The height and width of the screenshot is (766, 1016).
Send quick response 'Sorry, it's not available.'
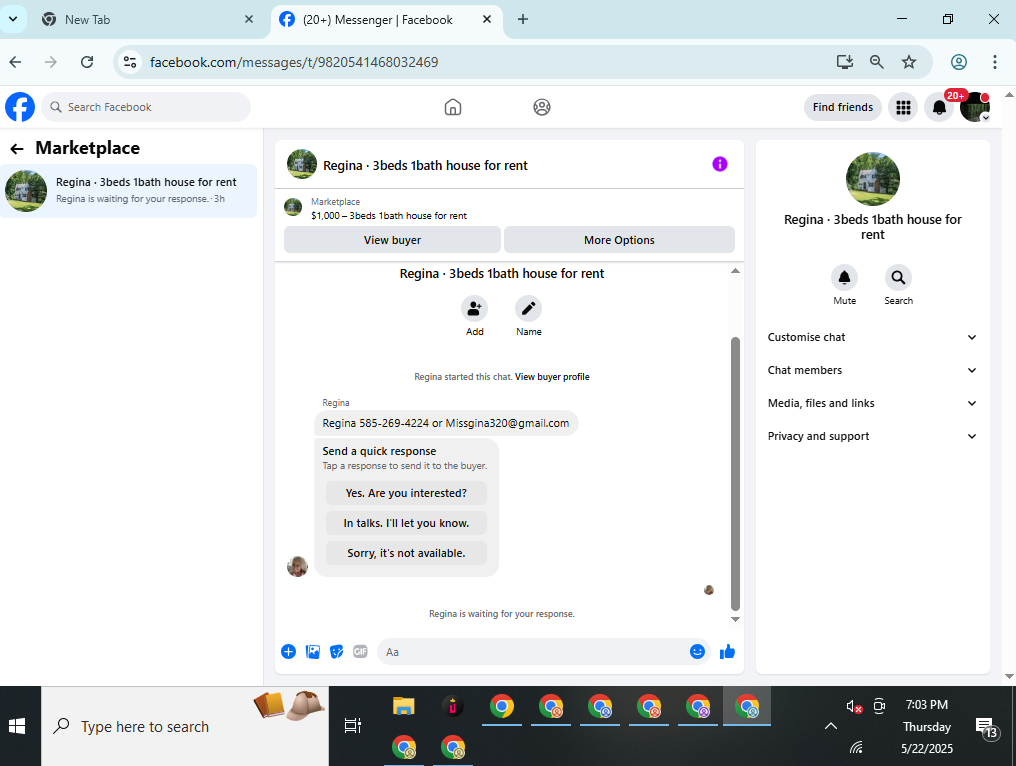(406, 553)
